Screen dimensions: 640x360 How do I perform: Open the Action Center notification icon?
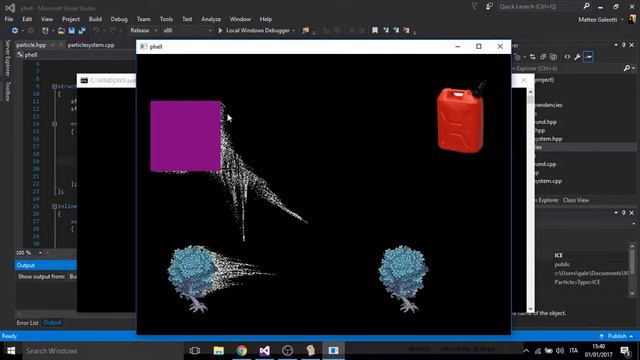625,351
